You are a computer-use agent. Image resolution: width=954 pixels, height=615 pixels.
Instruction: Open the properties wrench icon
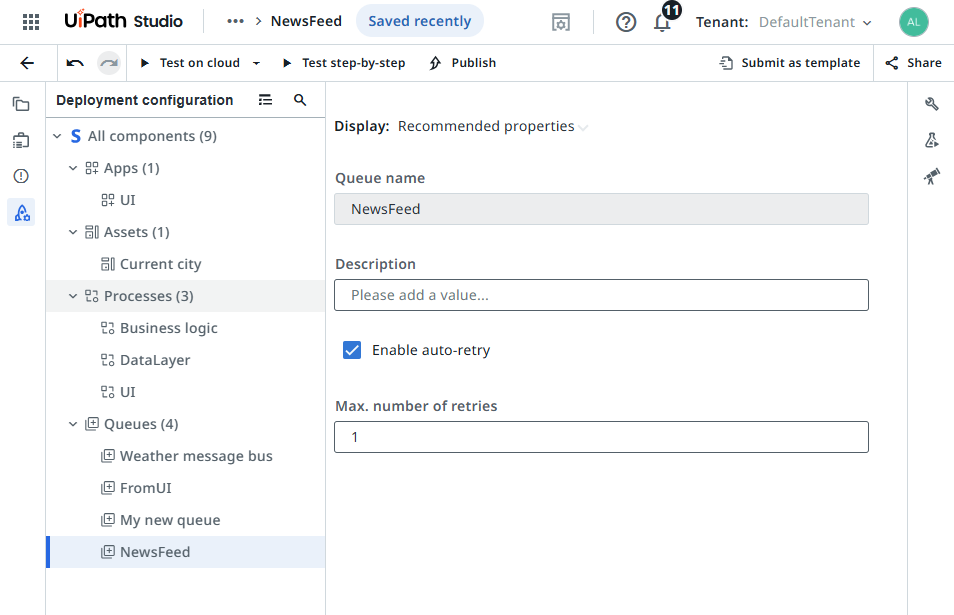tap(931, 104)
